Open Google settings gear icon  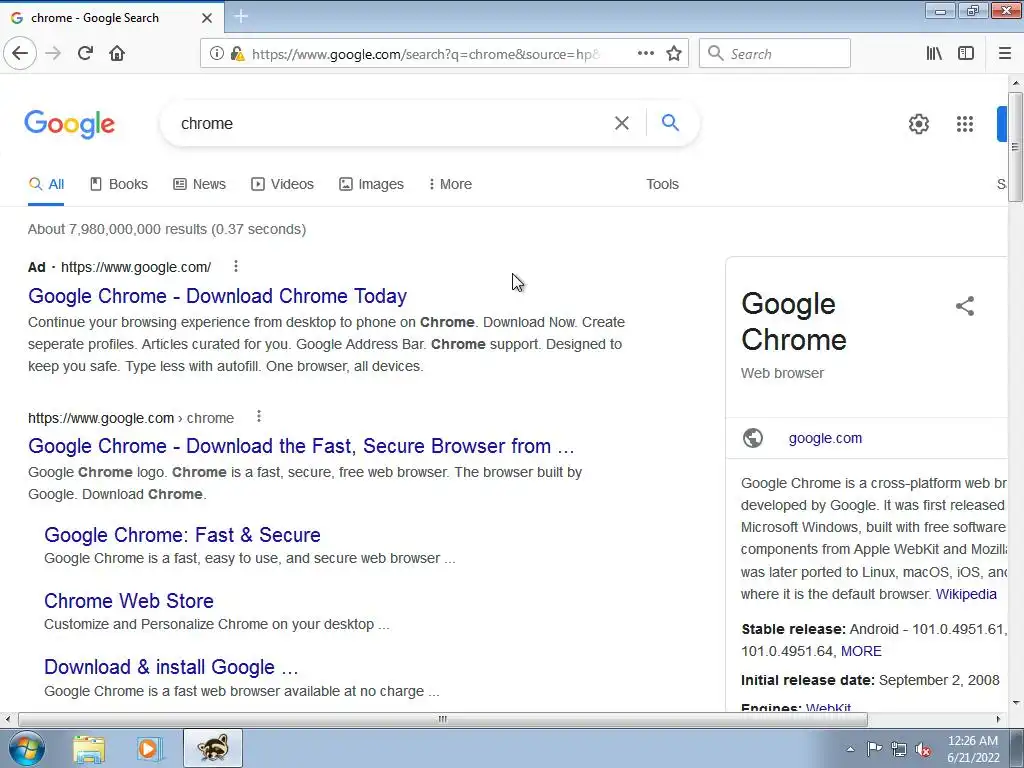919,123
